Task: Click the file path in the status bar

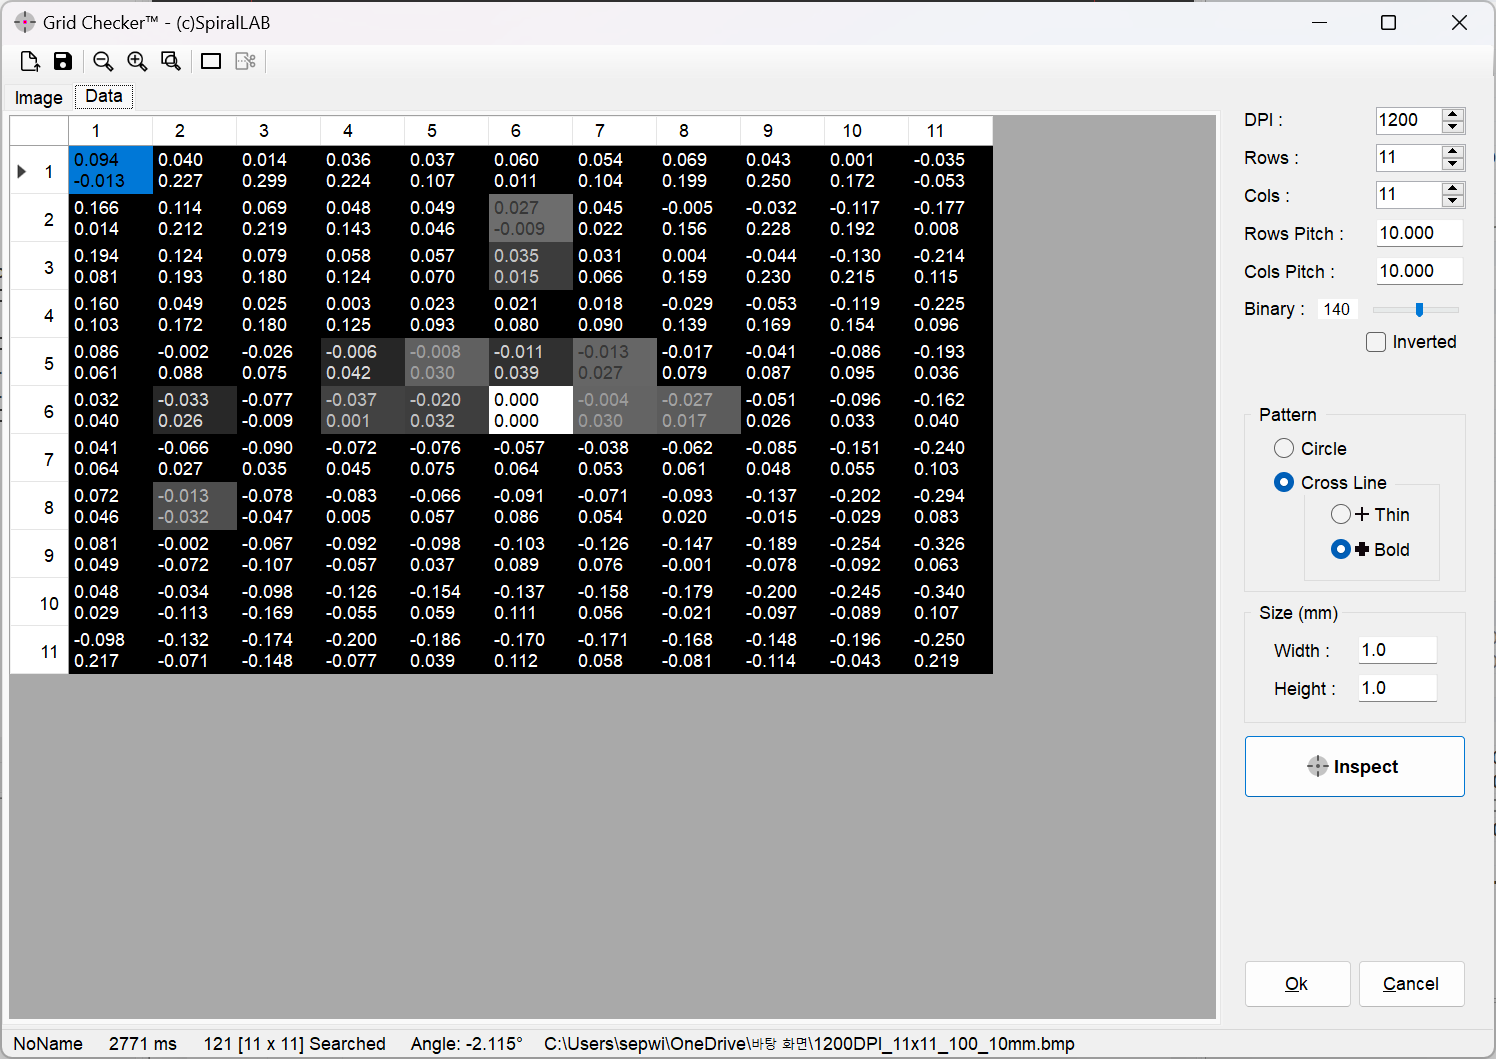Action: pyautogui.click(x=809, y=1044)
